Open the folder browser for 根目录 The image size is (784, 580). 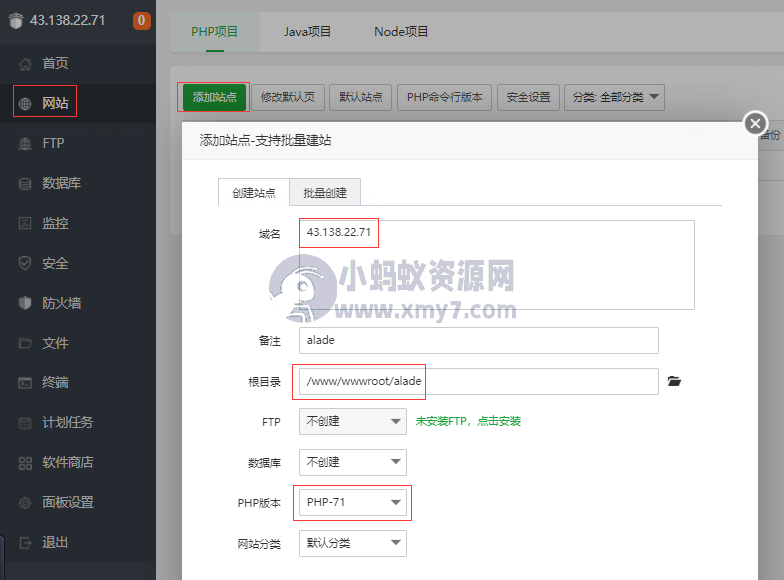tap(674, 382)
